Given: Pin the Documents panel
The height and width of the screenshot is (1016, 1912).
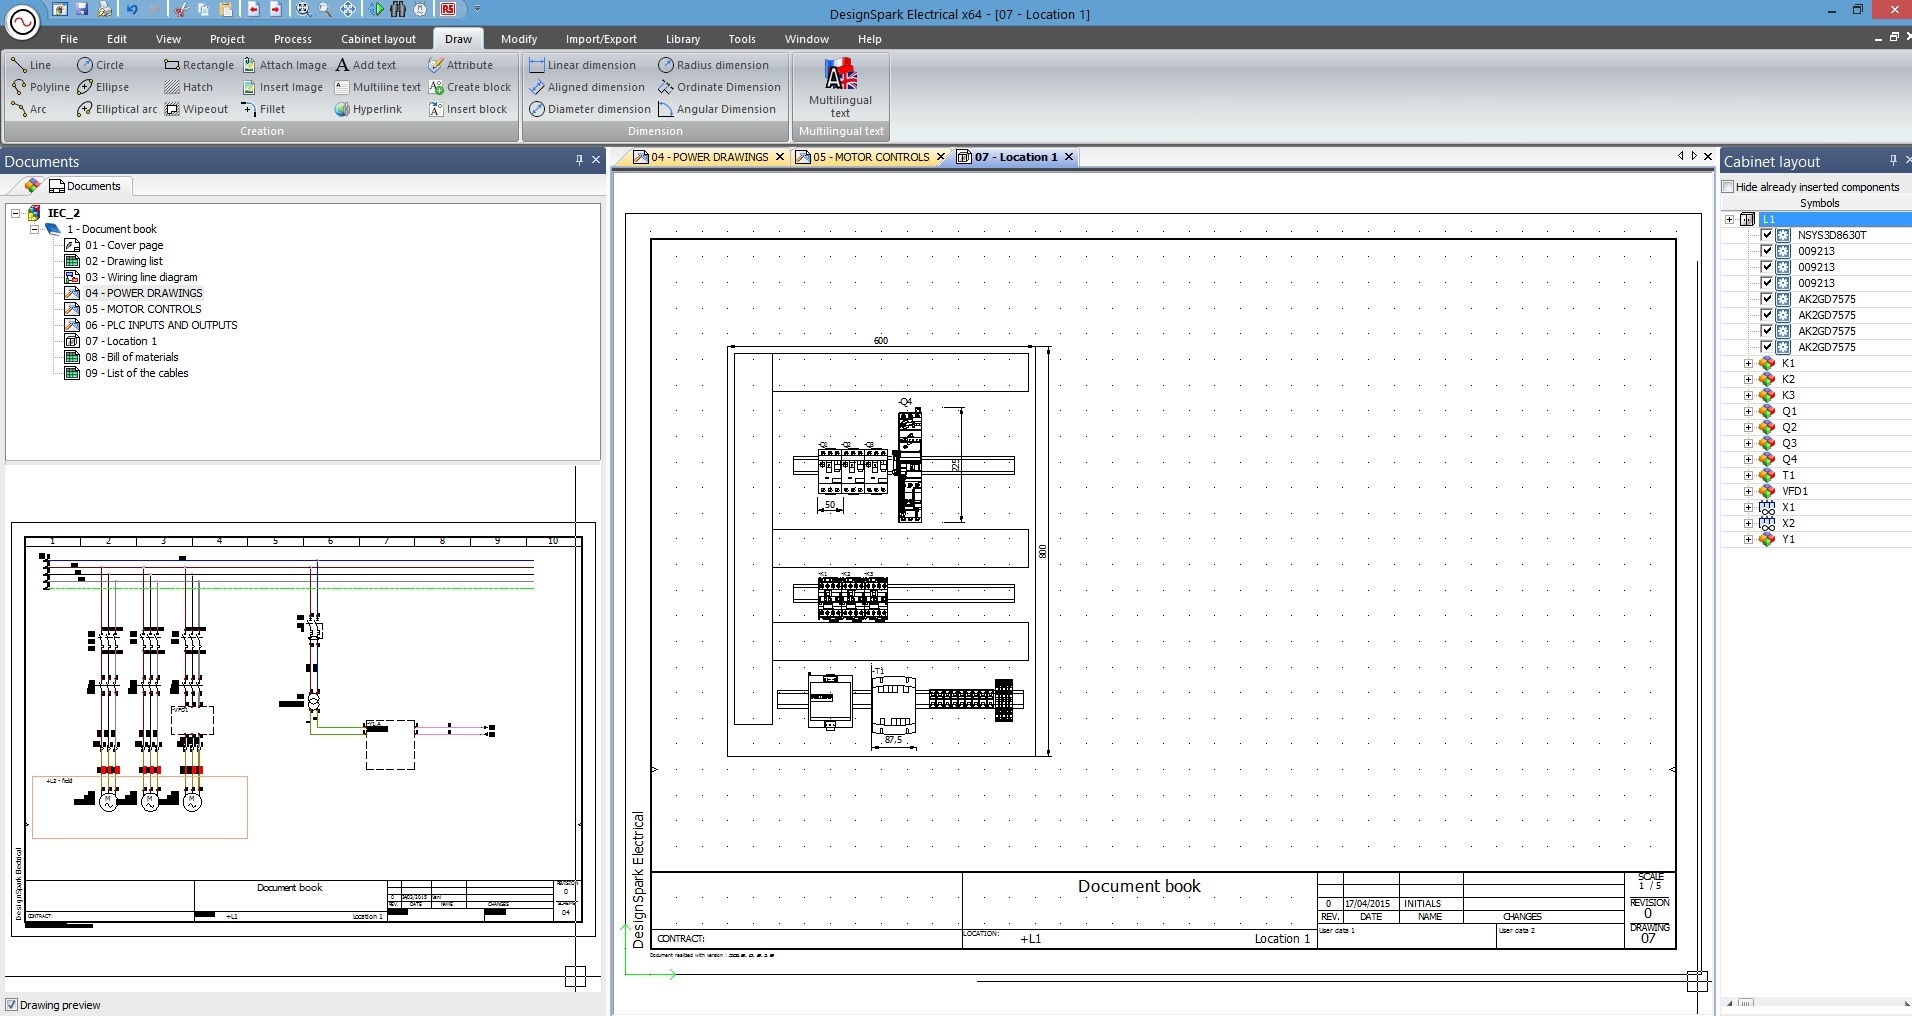Looking at the screenshot, I should [x=578, y=160].
